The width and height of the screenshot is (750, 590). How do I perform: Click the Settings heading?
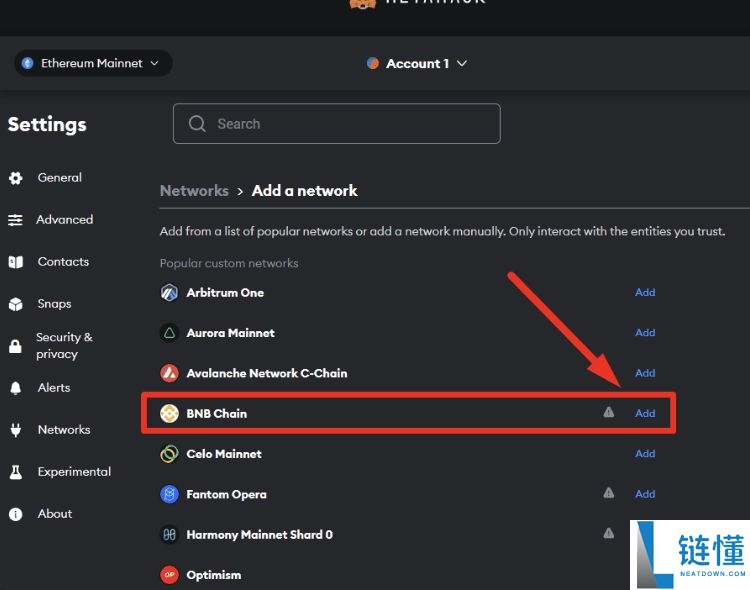click(x=47, y=124)
